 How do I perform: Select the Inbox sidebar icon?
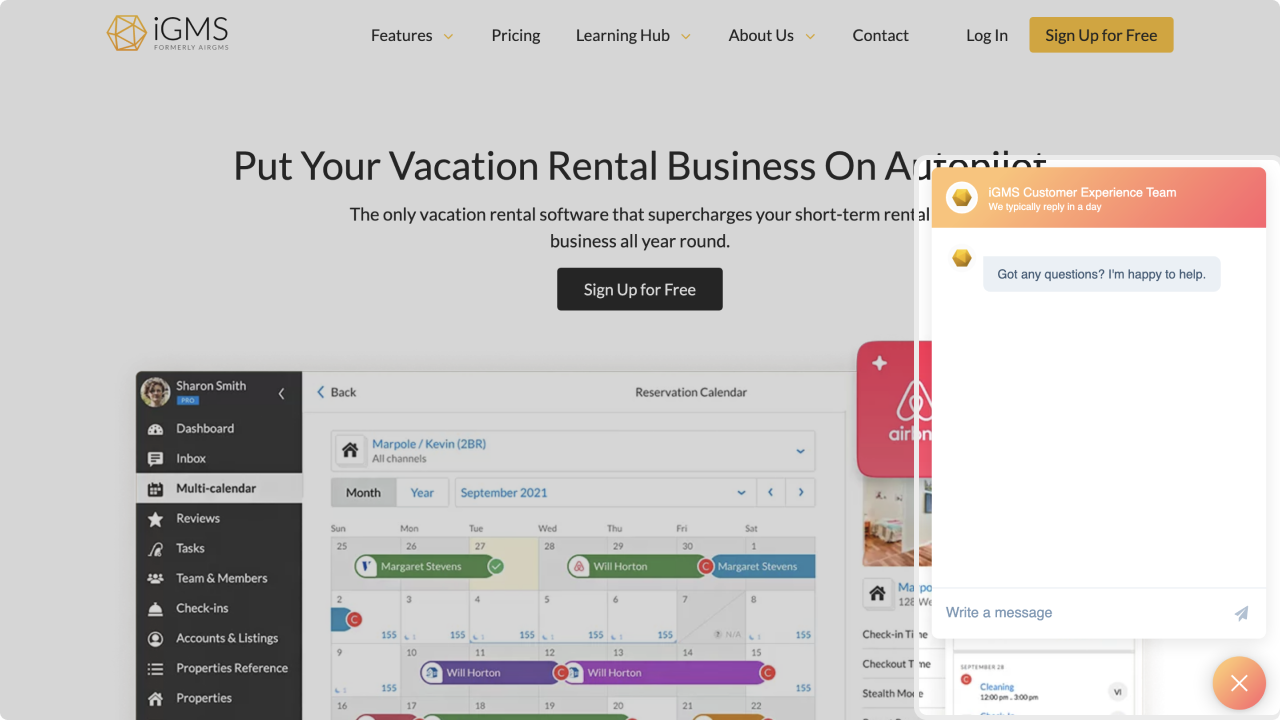[155, 459]
